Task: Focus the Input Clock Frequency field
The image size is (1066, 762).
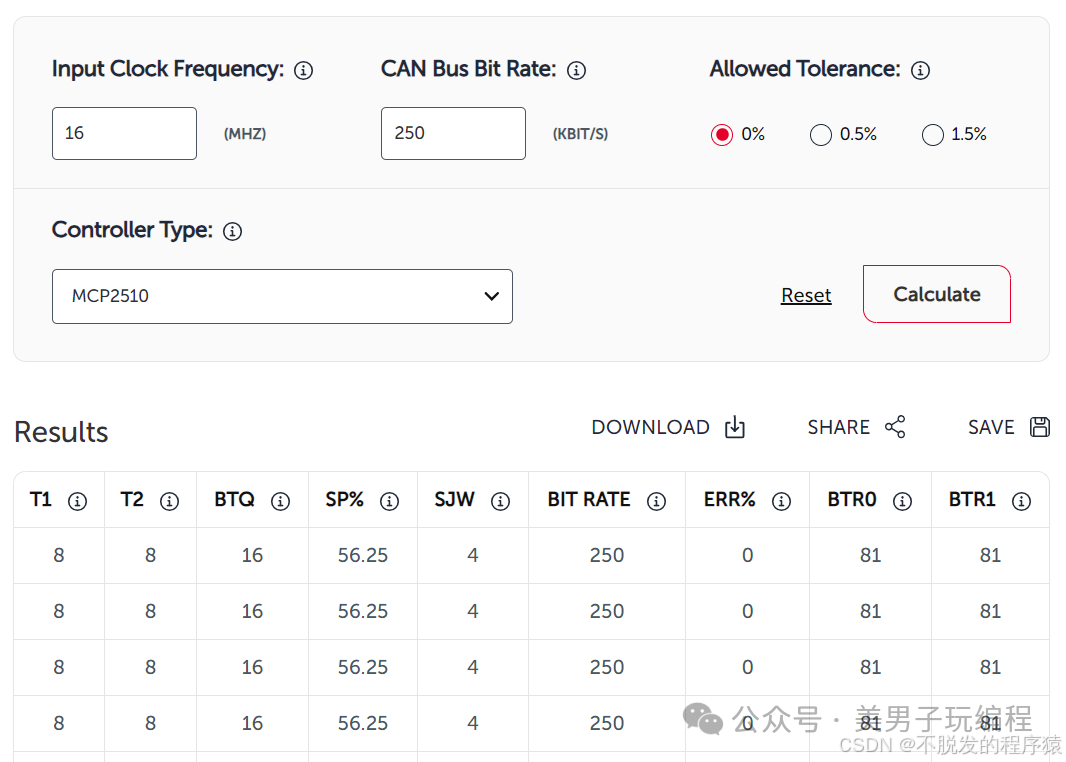Action: [x=124, y=133]
